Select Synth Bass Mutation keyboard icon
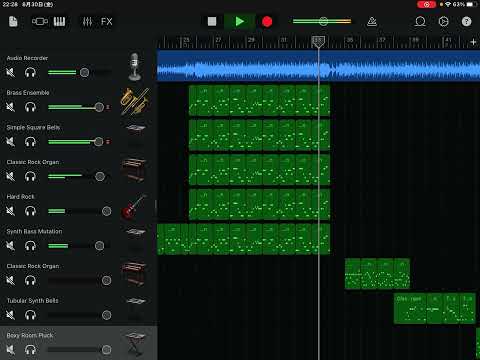Image resolution: width=480 pixels, height=360 pixels. point(135,232)
